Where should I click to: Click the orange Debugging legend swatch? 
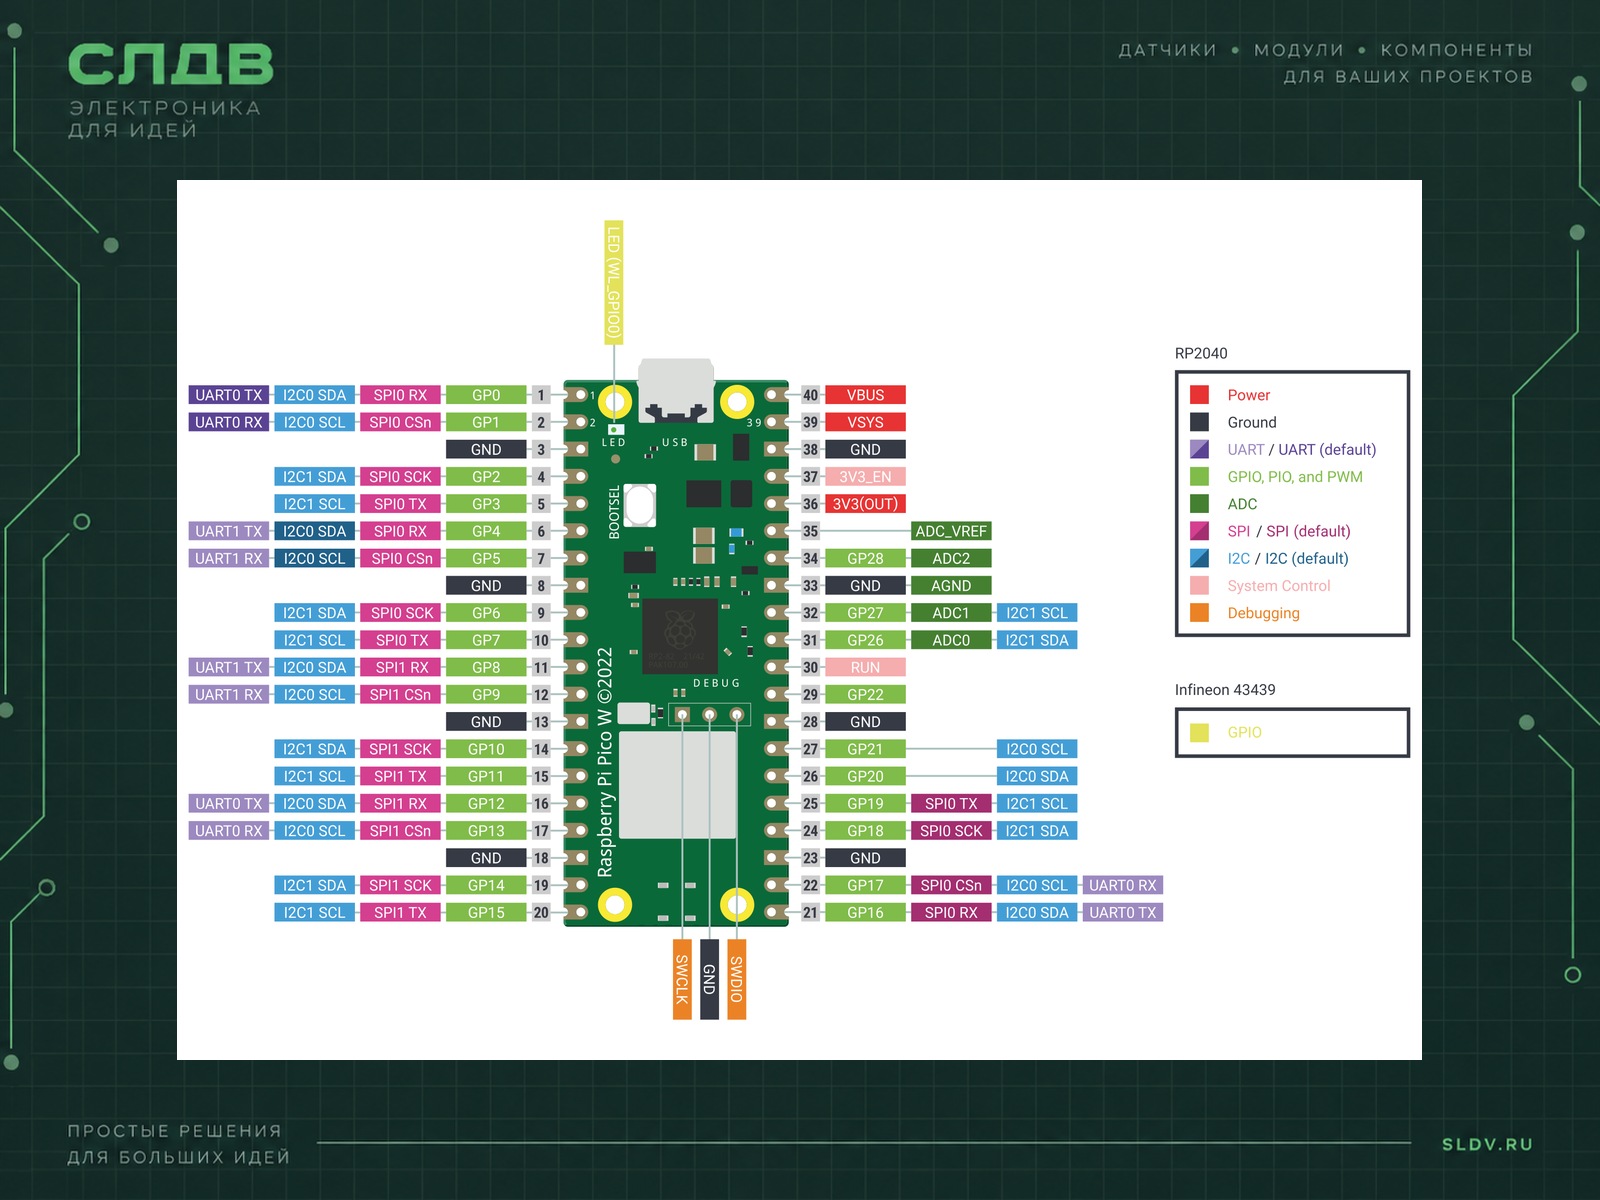coord(1200,613)
